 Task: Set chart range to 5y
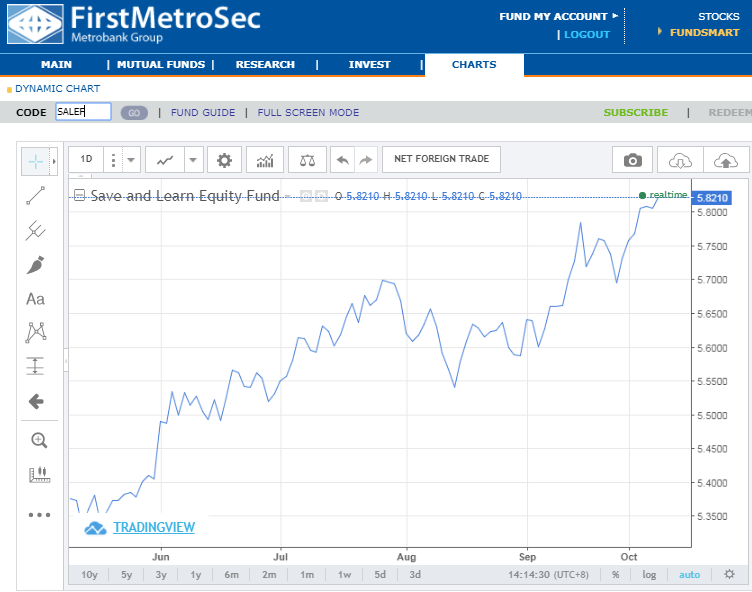pos(126,574)
